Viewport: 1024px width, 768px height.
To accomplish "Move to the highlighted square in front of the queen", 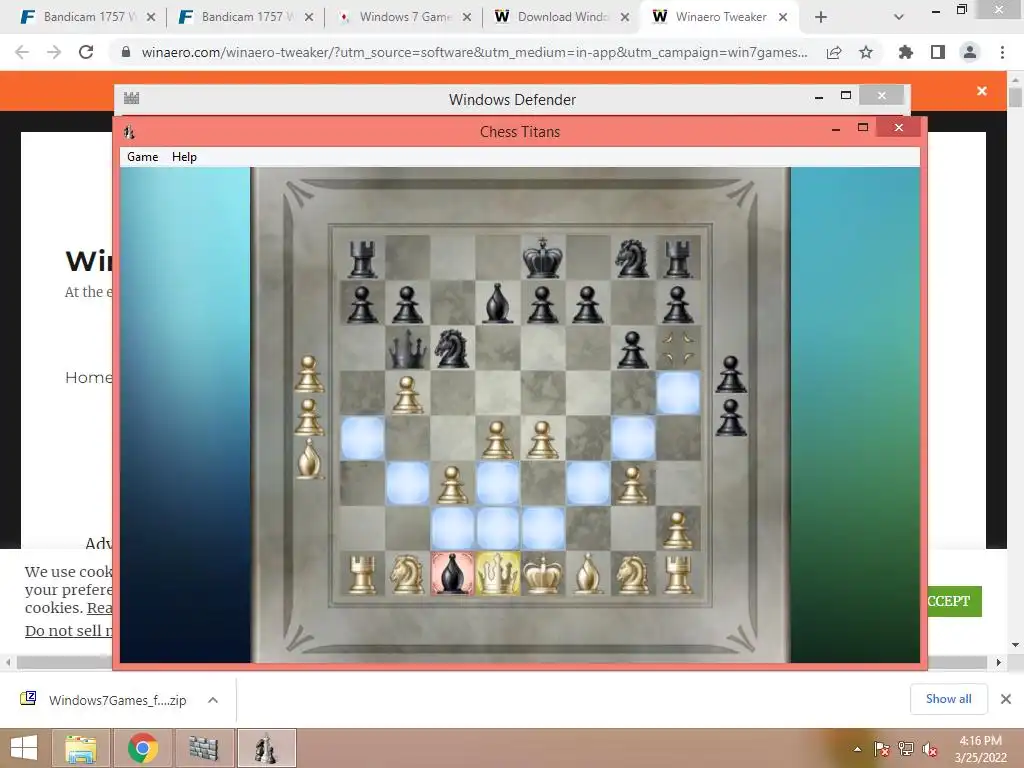I will [x=498, y=529].
